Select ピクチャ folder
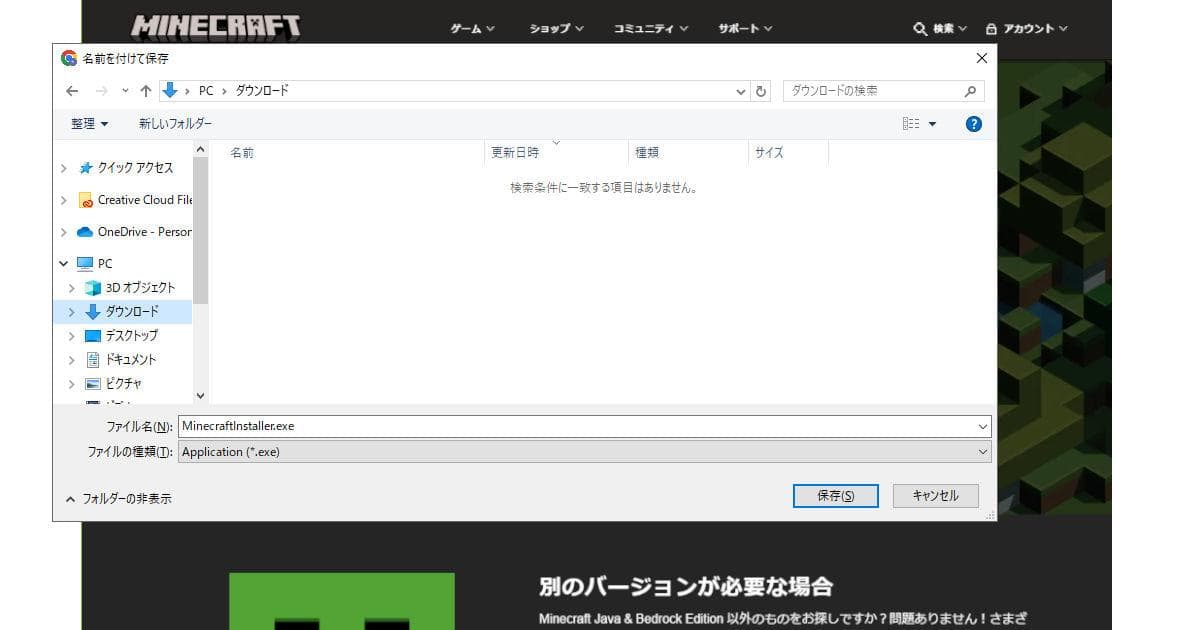 click(123, 384)
